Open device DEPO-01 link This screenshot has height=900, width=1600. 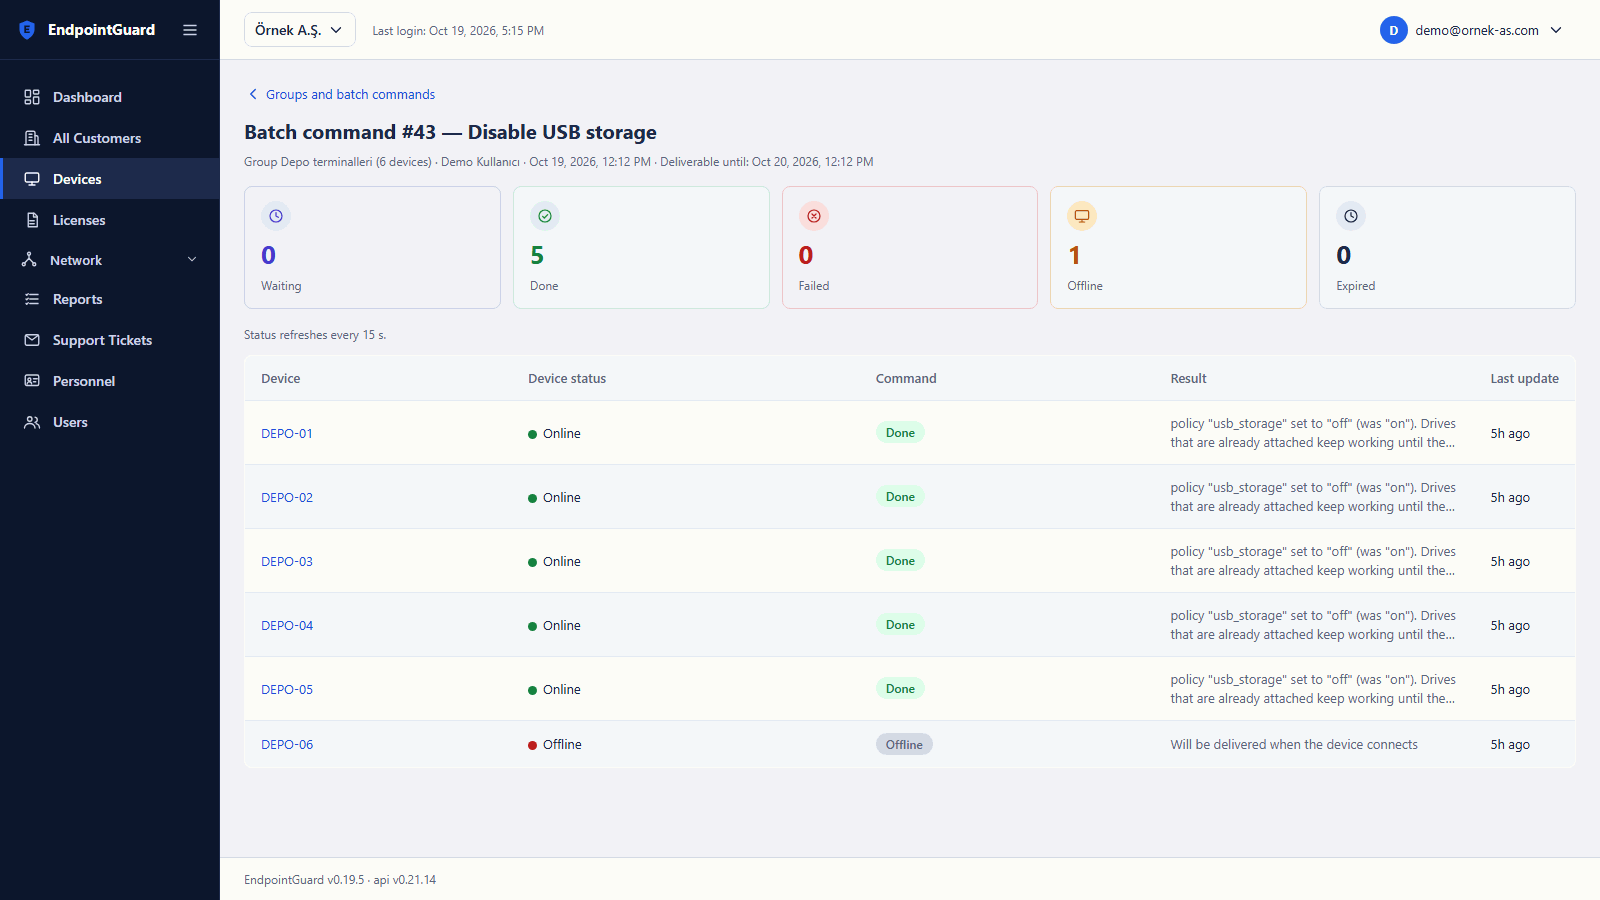(287, 433)
